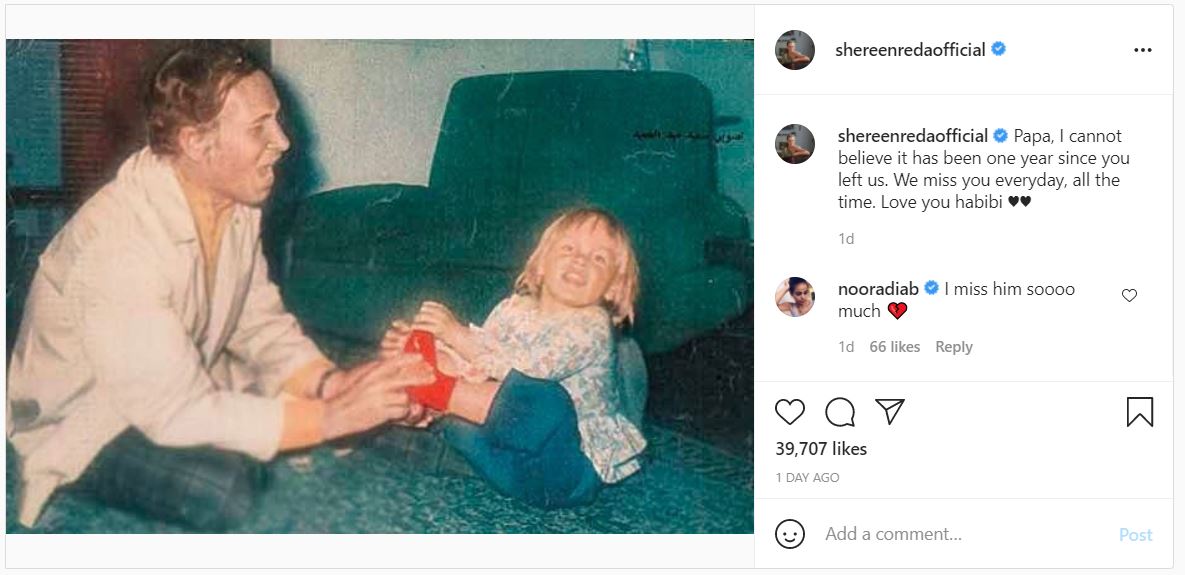The height and width of the screenshot is (575, 1185).
Task: Open nooradiab's profile picture
Action: pyautogui.click(x=795, y=297)
